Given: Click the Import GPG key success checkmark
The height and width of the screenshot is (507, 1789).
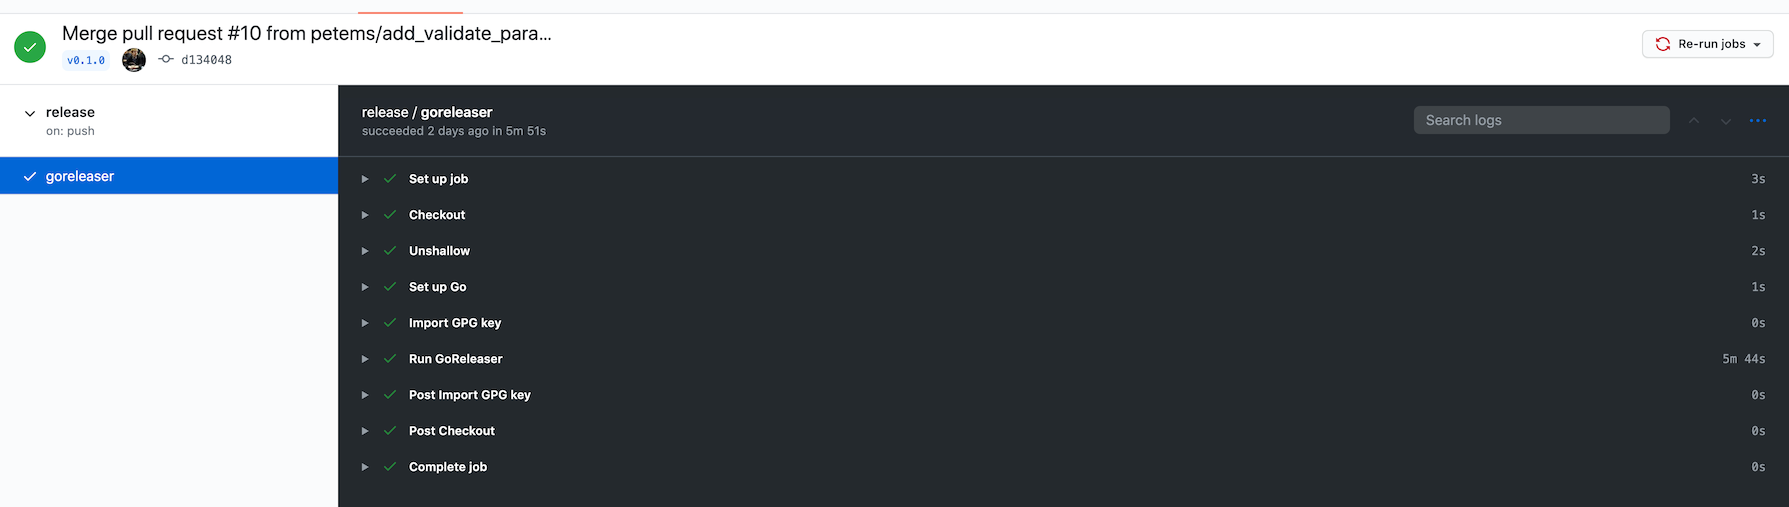Looking at the screenshot, I should [x=390, y=323].
